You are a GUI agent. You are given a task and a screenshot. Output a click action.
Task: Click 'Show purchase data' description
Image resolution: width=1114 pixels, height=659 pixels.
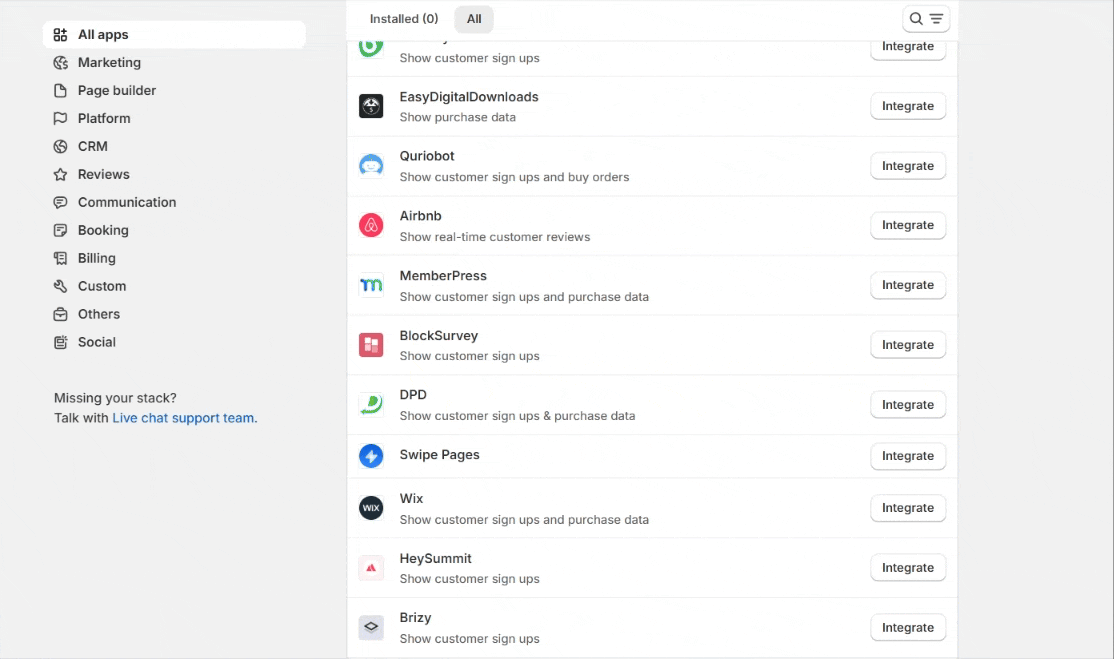coord(458,117)
